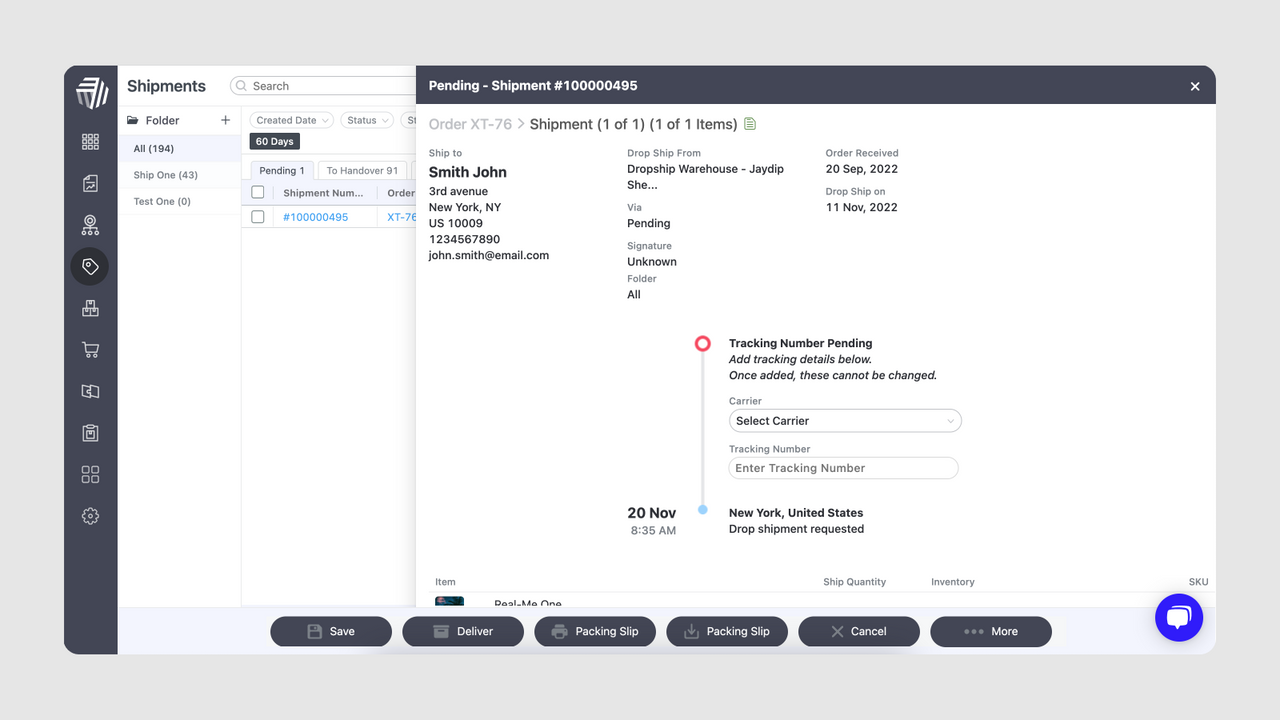Open the inventory boxes icon in sidebar

coord(91,309)
